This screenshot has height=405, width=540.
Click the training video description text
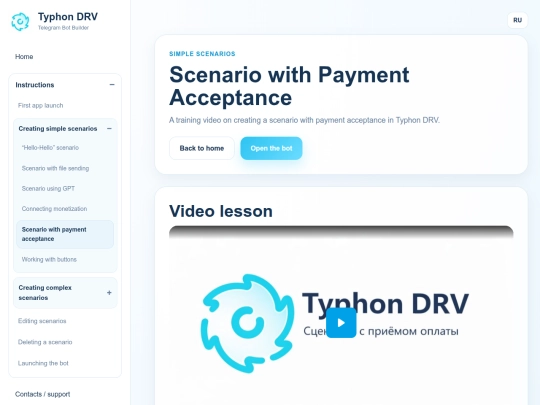(x=304, y=120)
